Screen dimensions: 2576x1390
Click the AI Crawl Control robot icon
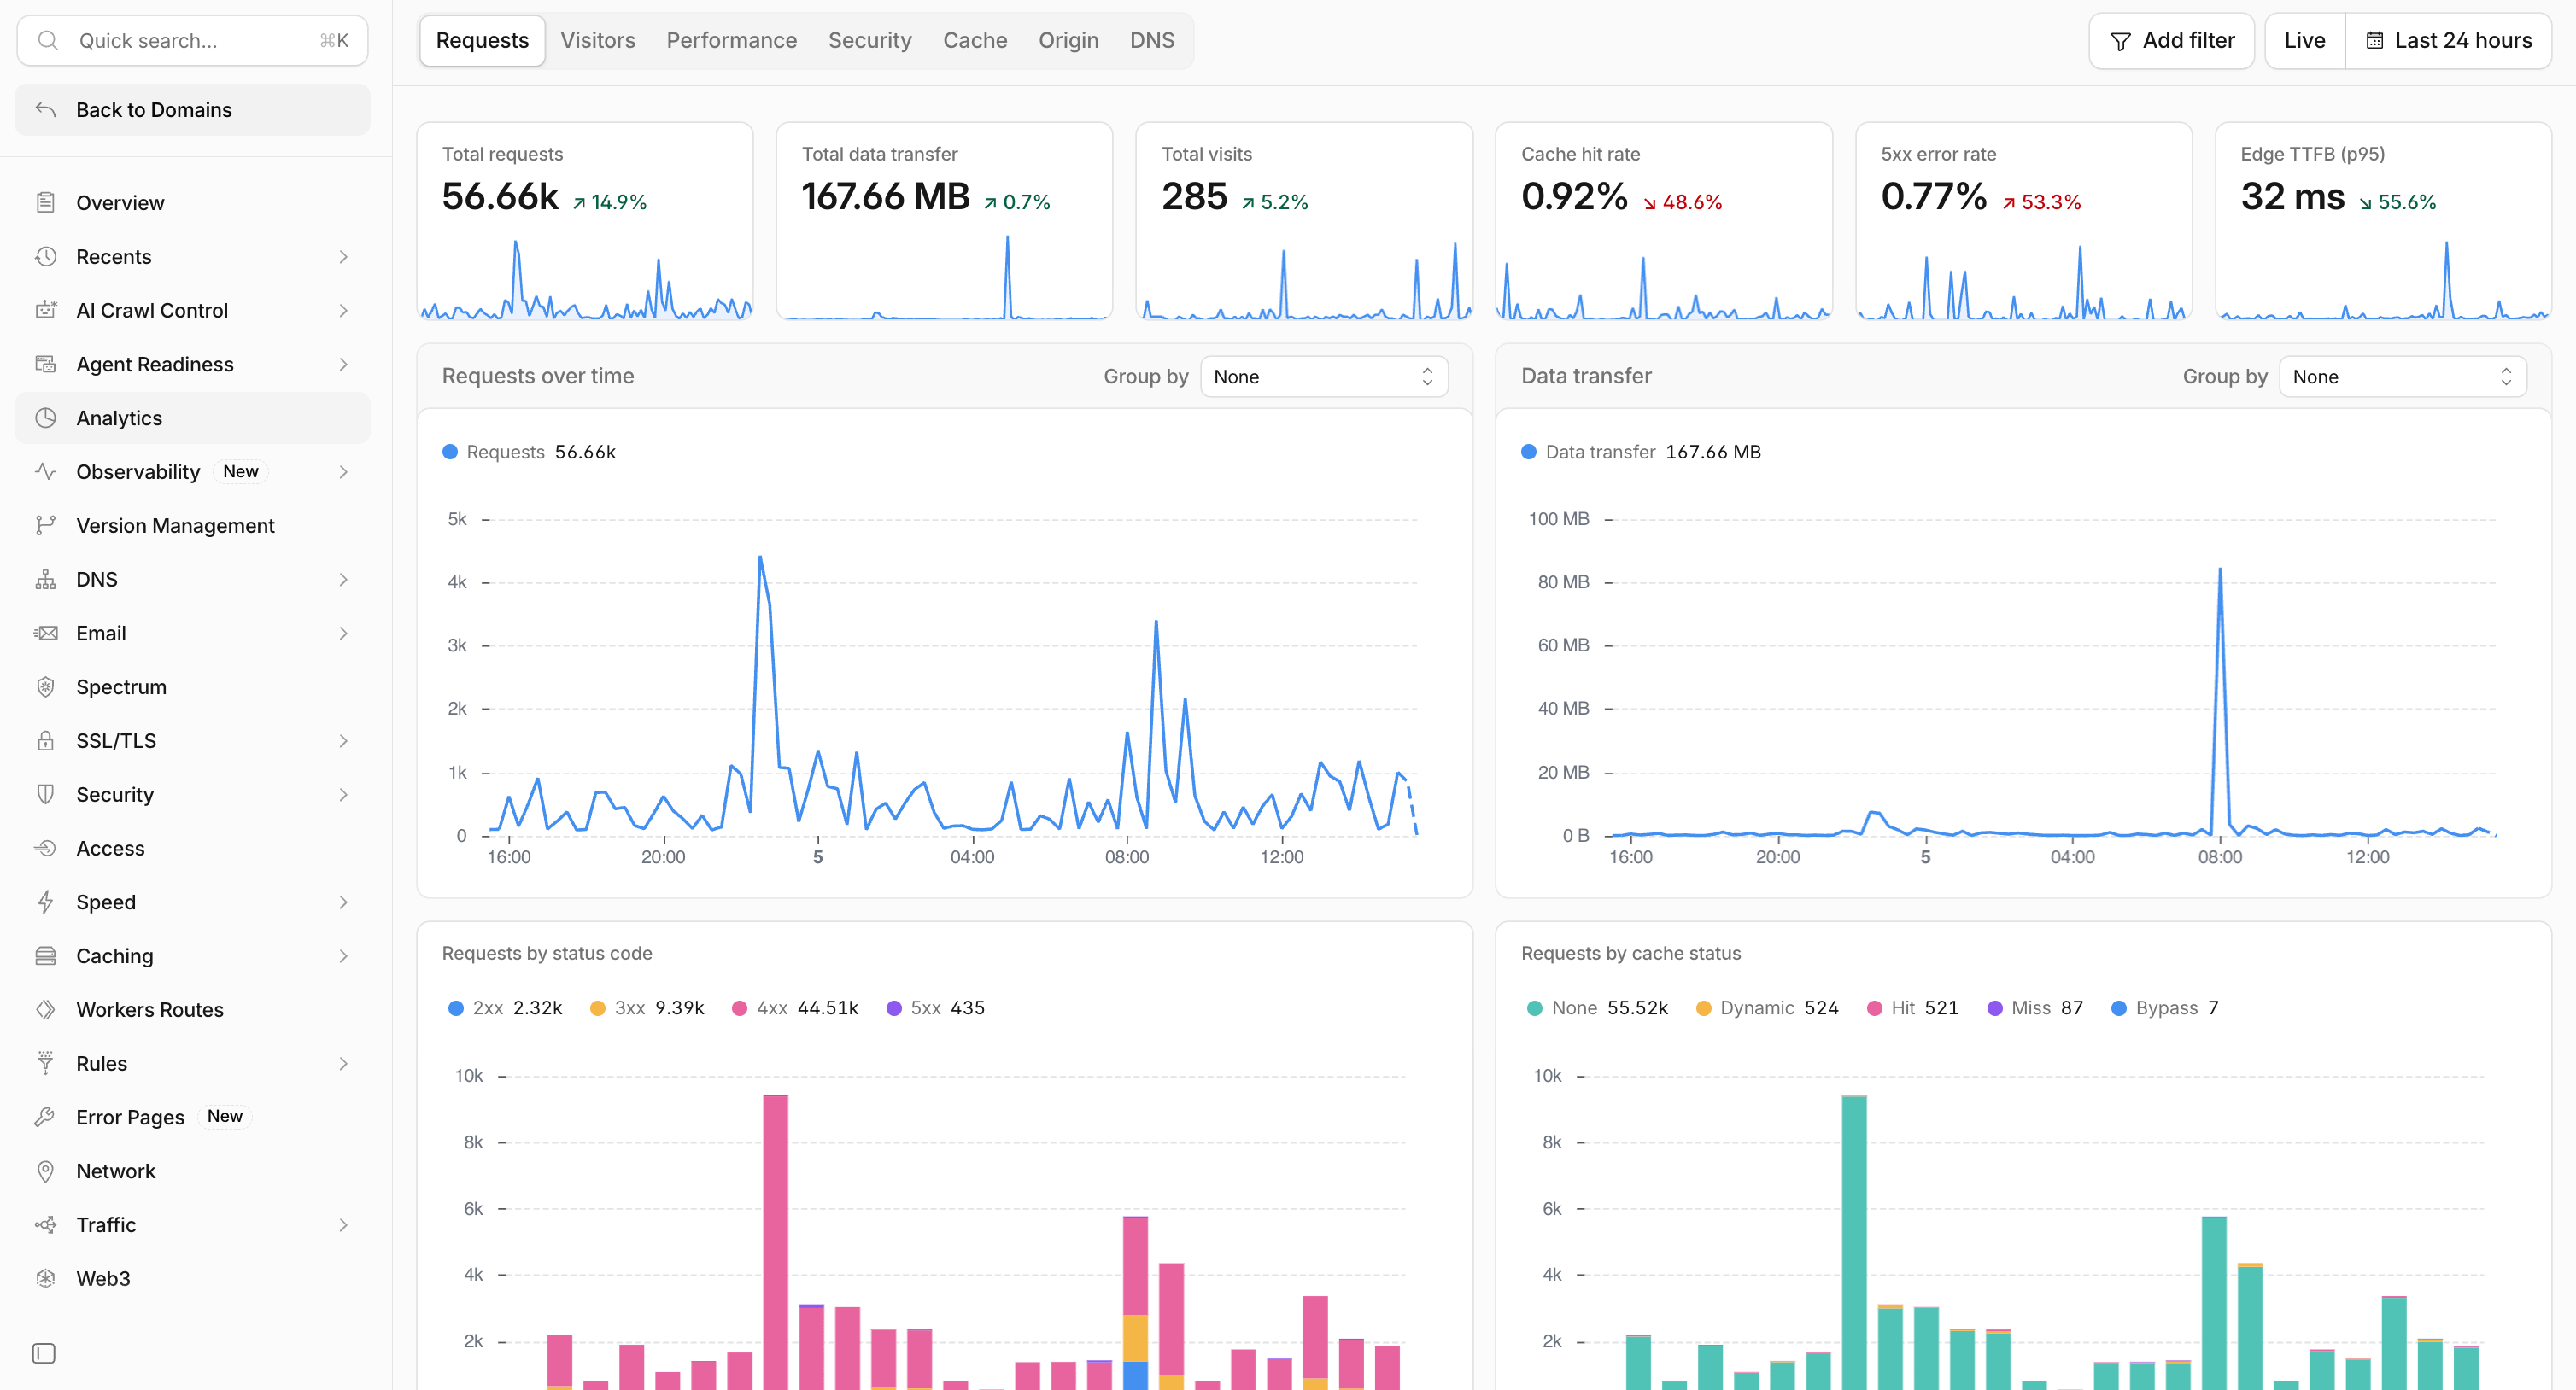pos(45,311)
